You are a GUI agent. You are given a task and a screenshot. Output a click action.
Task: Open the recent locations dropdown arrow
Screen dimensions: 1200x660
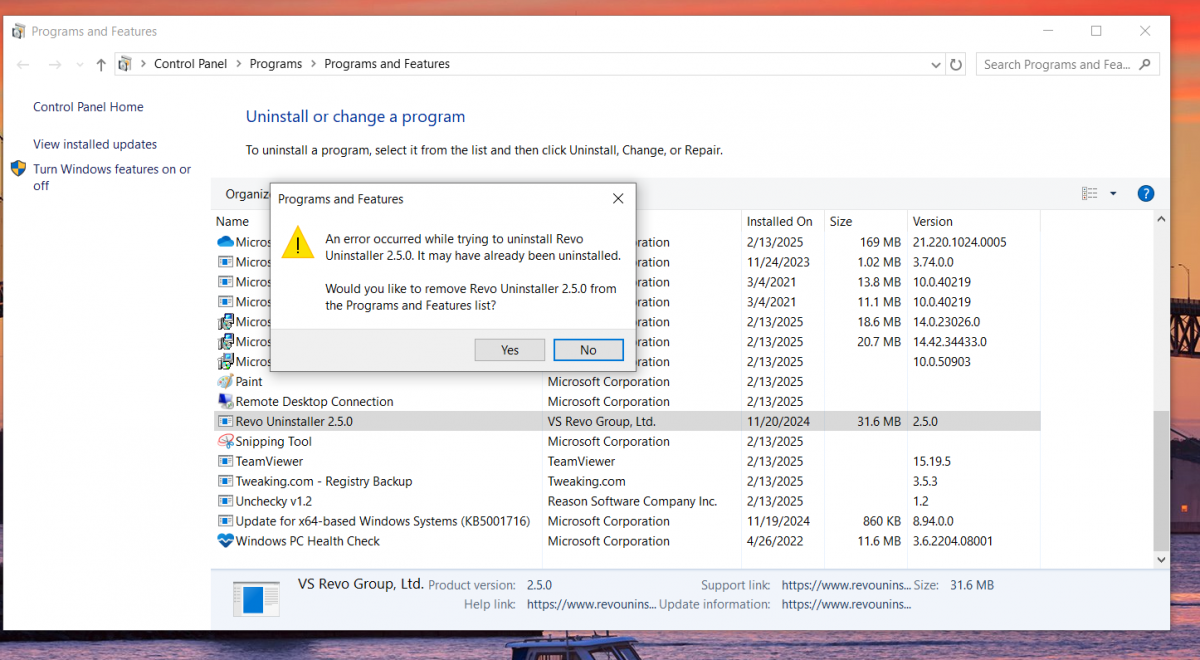[x=79, y=65]
